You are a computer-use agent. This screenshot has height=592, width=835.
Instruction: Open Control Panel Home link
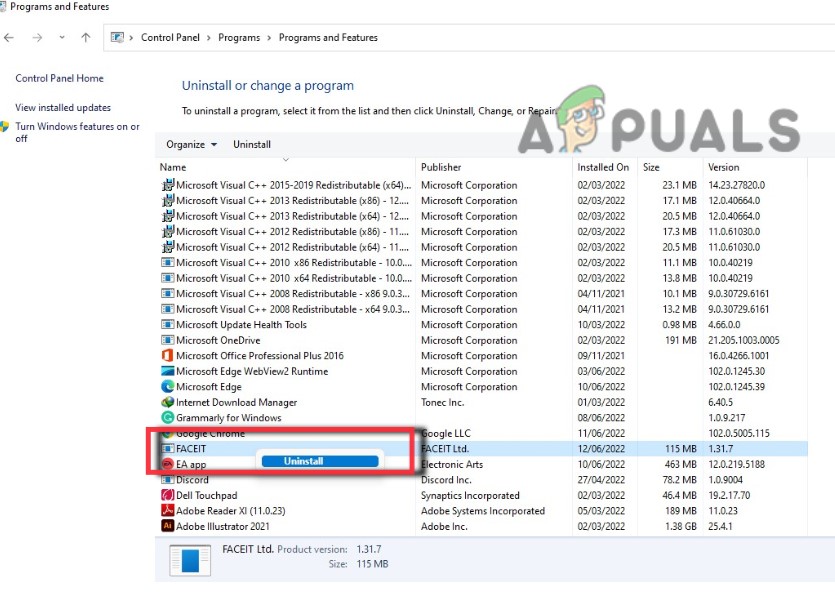point(59,78)
